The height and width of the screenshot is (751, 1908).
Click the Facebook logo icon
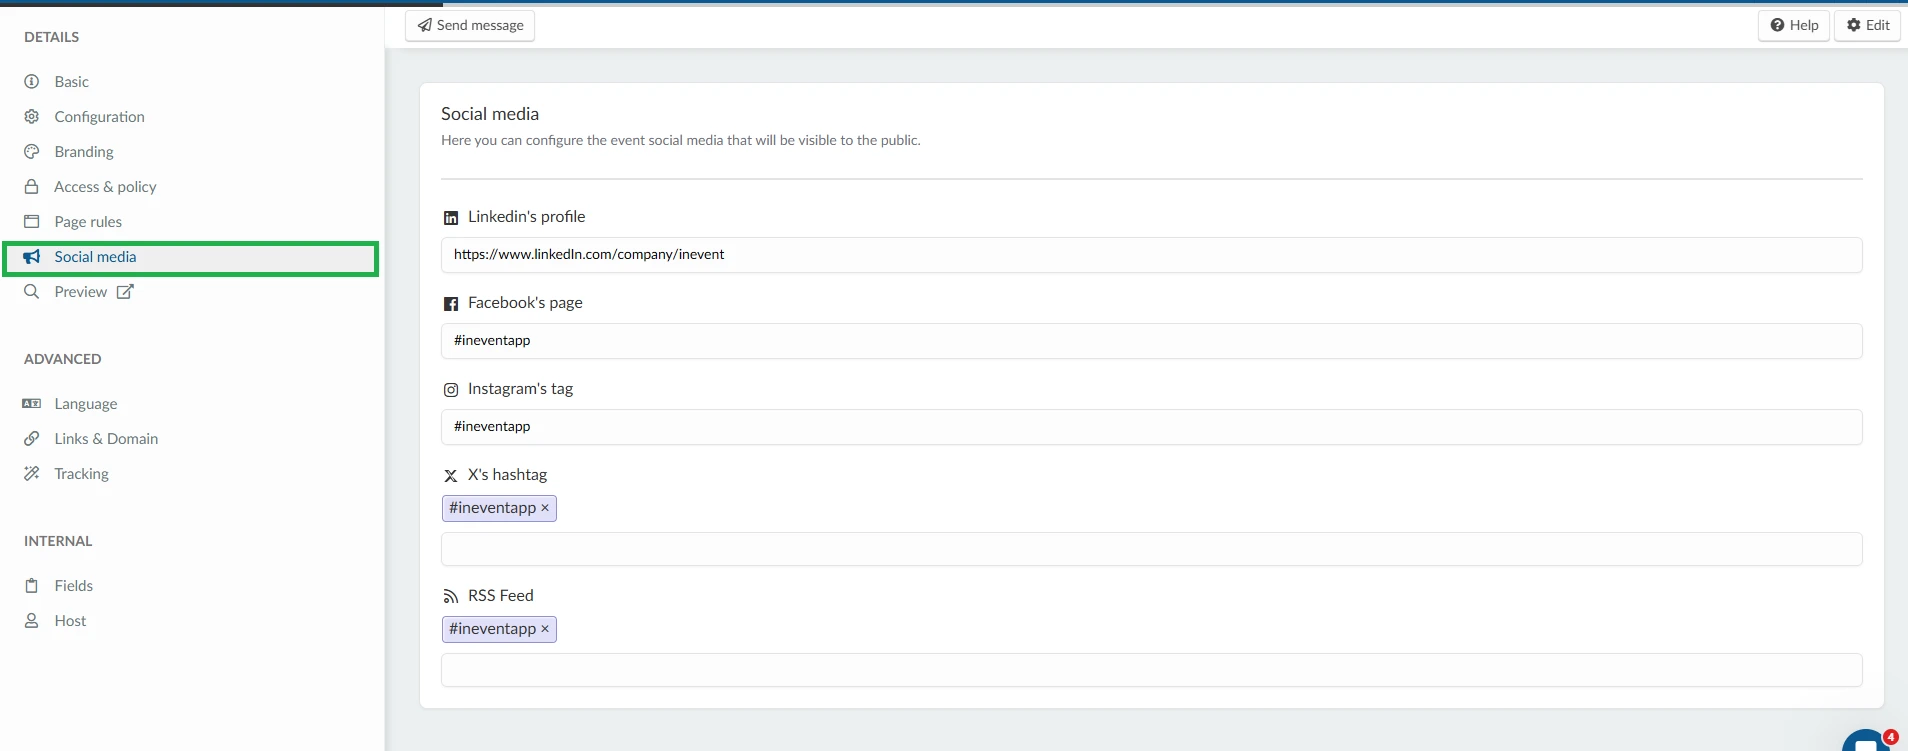(451, 304)
